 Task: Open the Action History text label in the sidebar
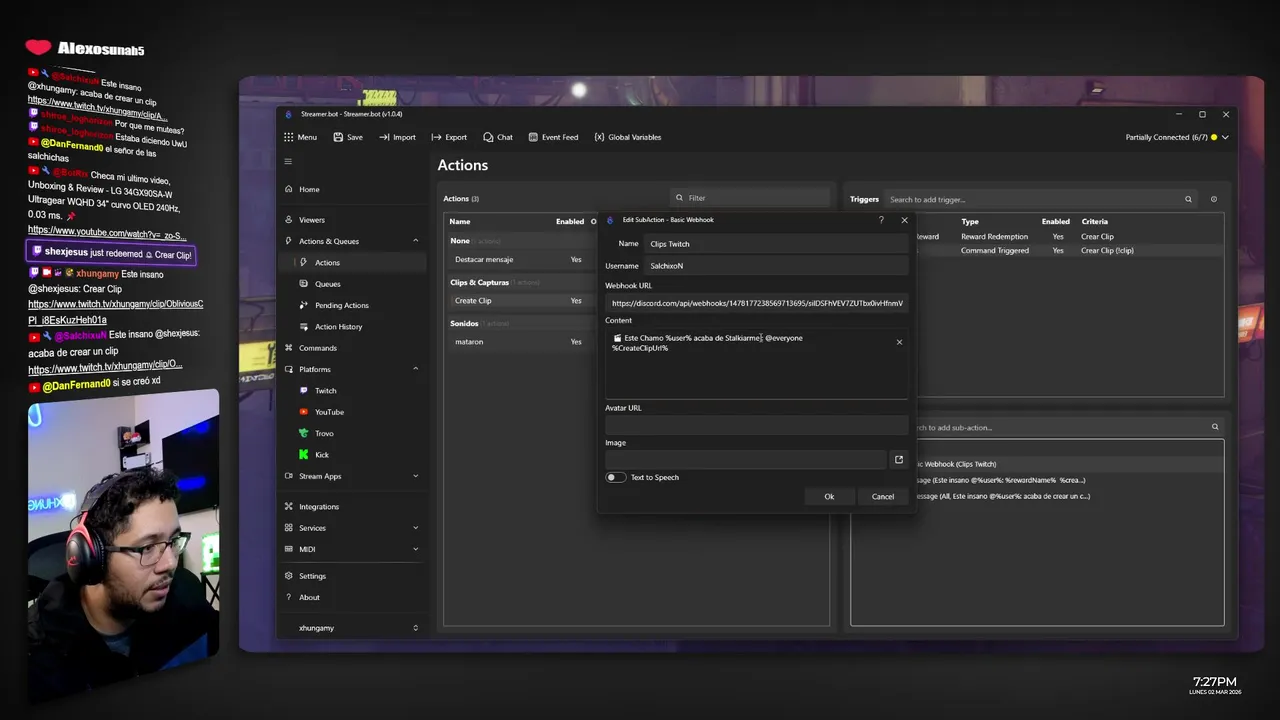(338, 327)
